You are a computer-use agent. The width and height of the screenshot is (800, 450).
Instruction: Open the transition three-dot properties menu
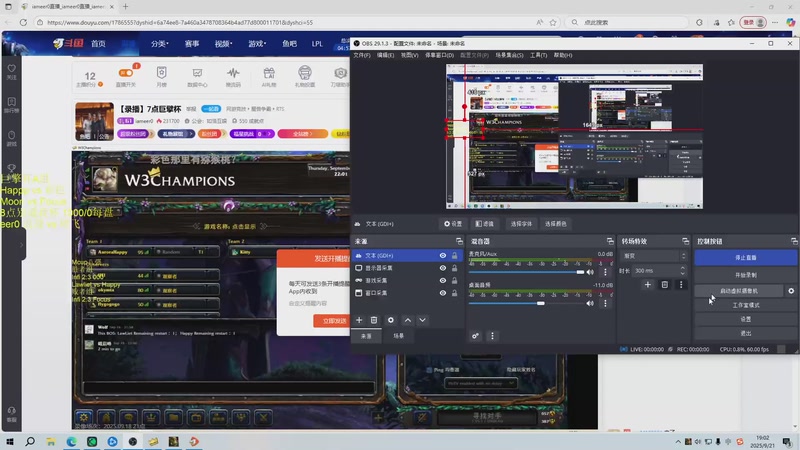(681, 285)
